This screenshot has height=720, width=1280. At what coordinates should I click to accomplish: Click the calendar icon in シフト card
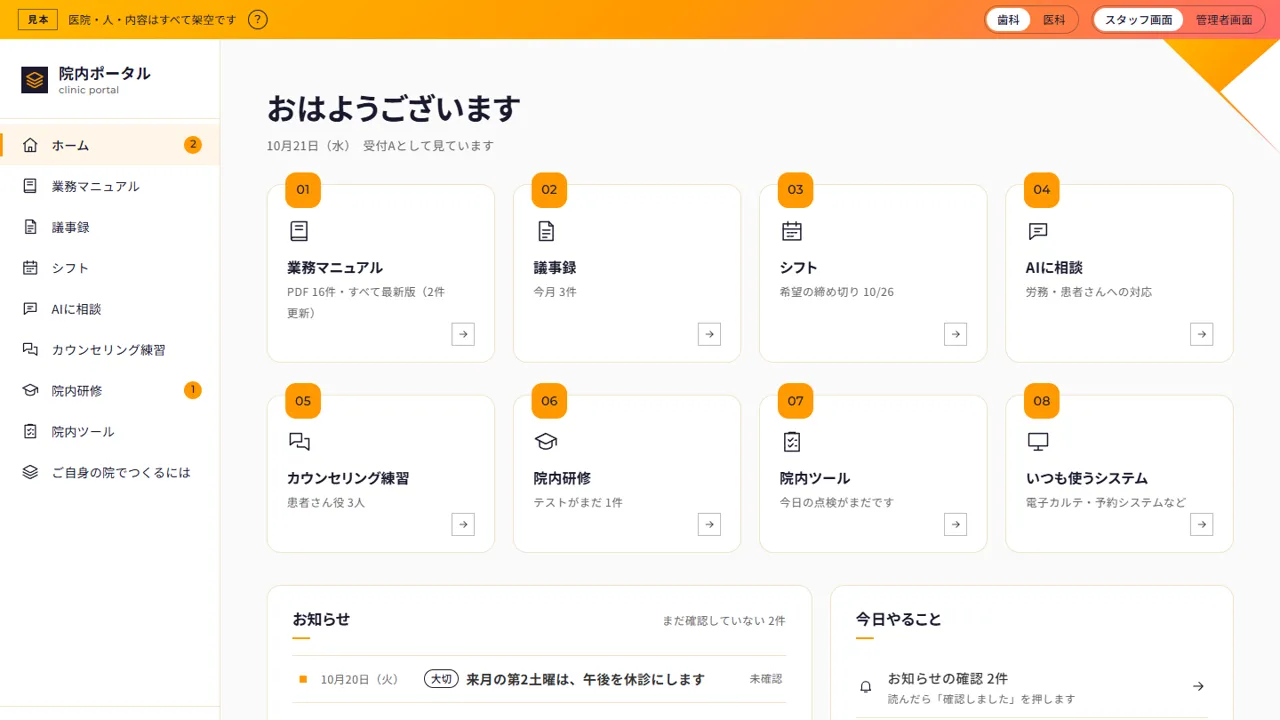click(792, 231)
